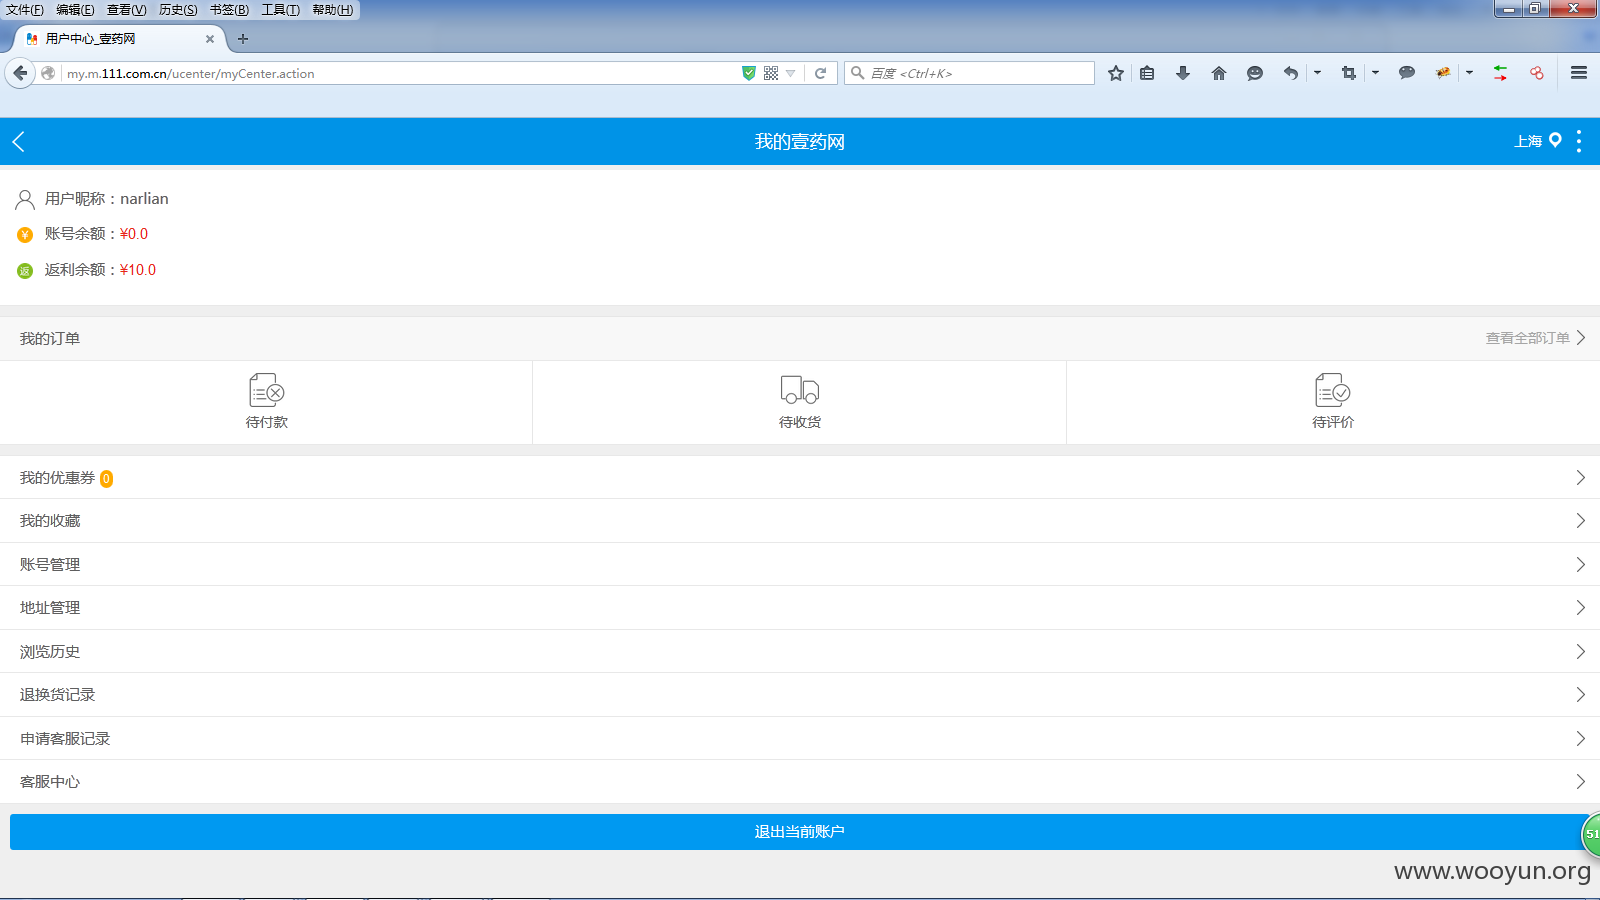Click the smiley chat bubble toolbar icon
1600x900 pixels.
[x=1255, y=73]
